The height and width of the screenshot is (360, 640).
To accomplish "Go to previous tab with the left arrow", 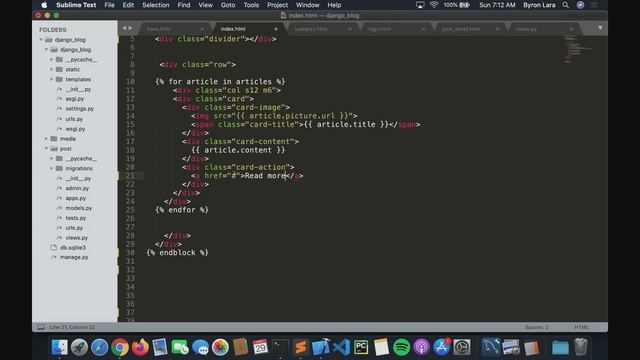I will click(124, 28).
